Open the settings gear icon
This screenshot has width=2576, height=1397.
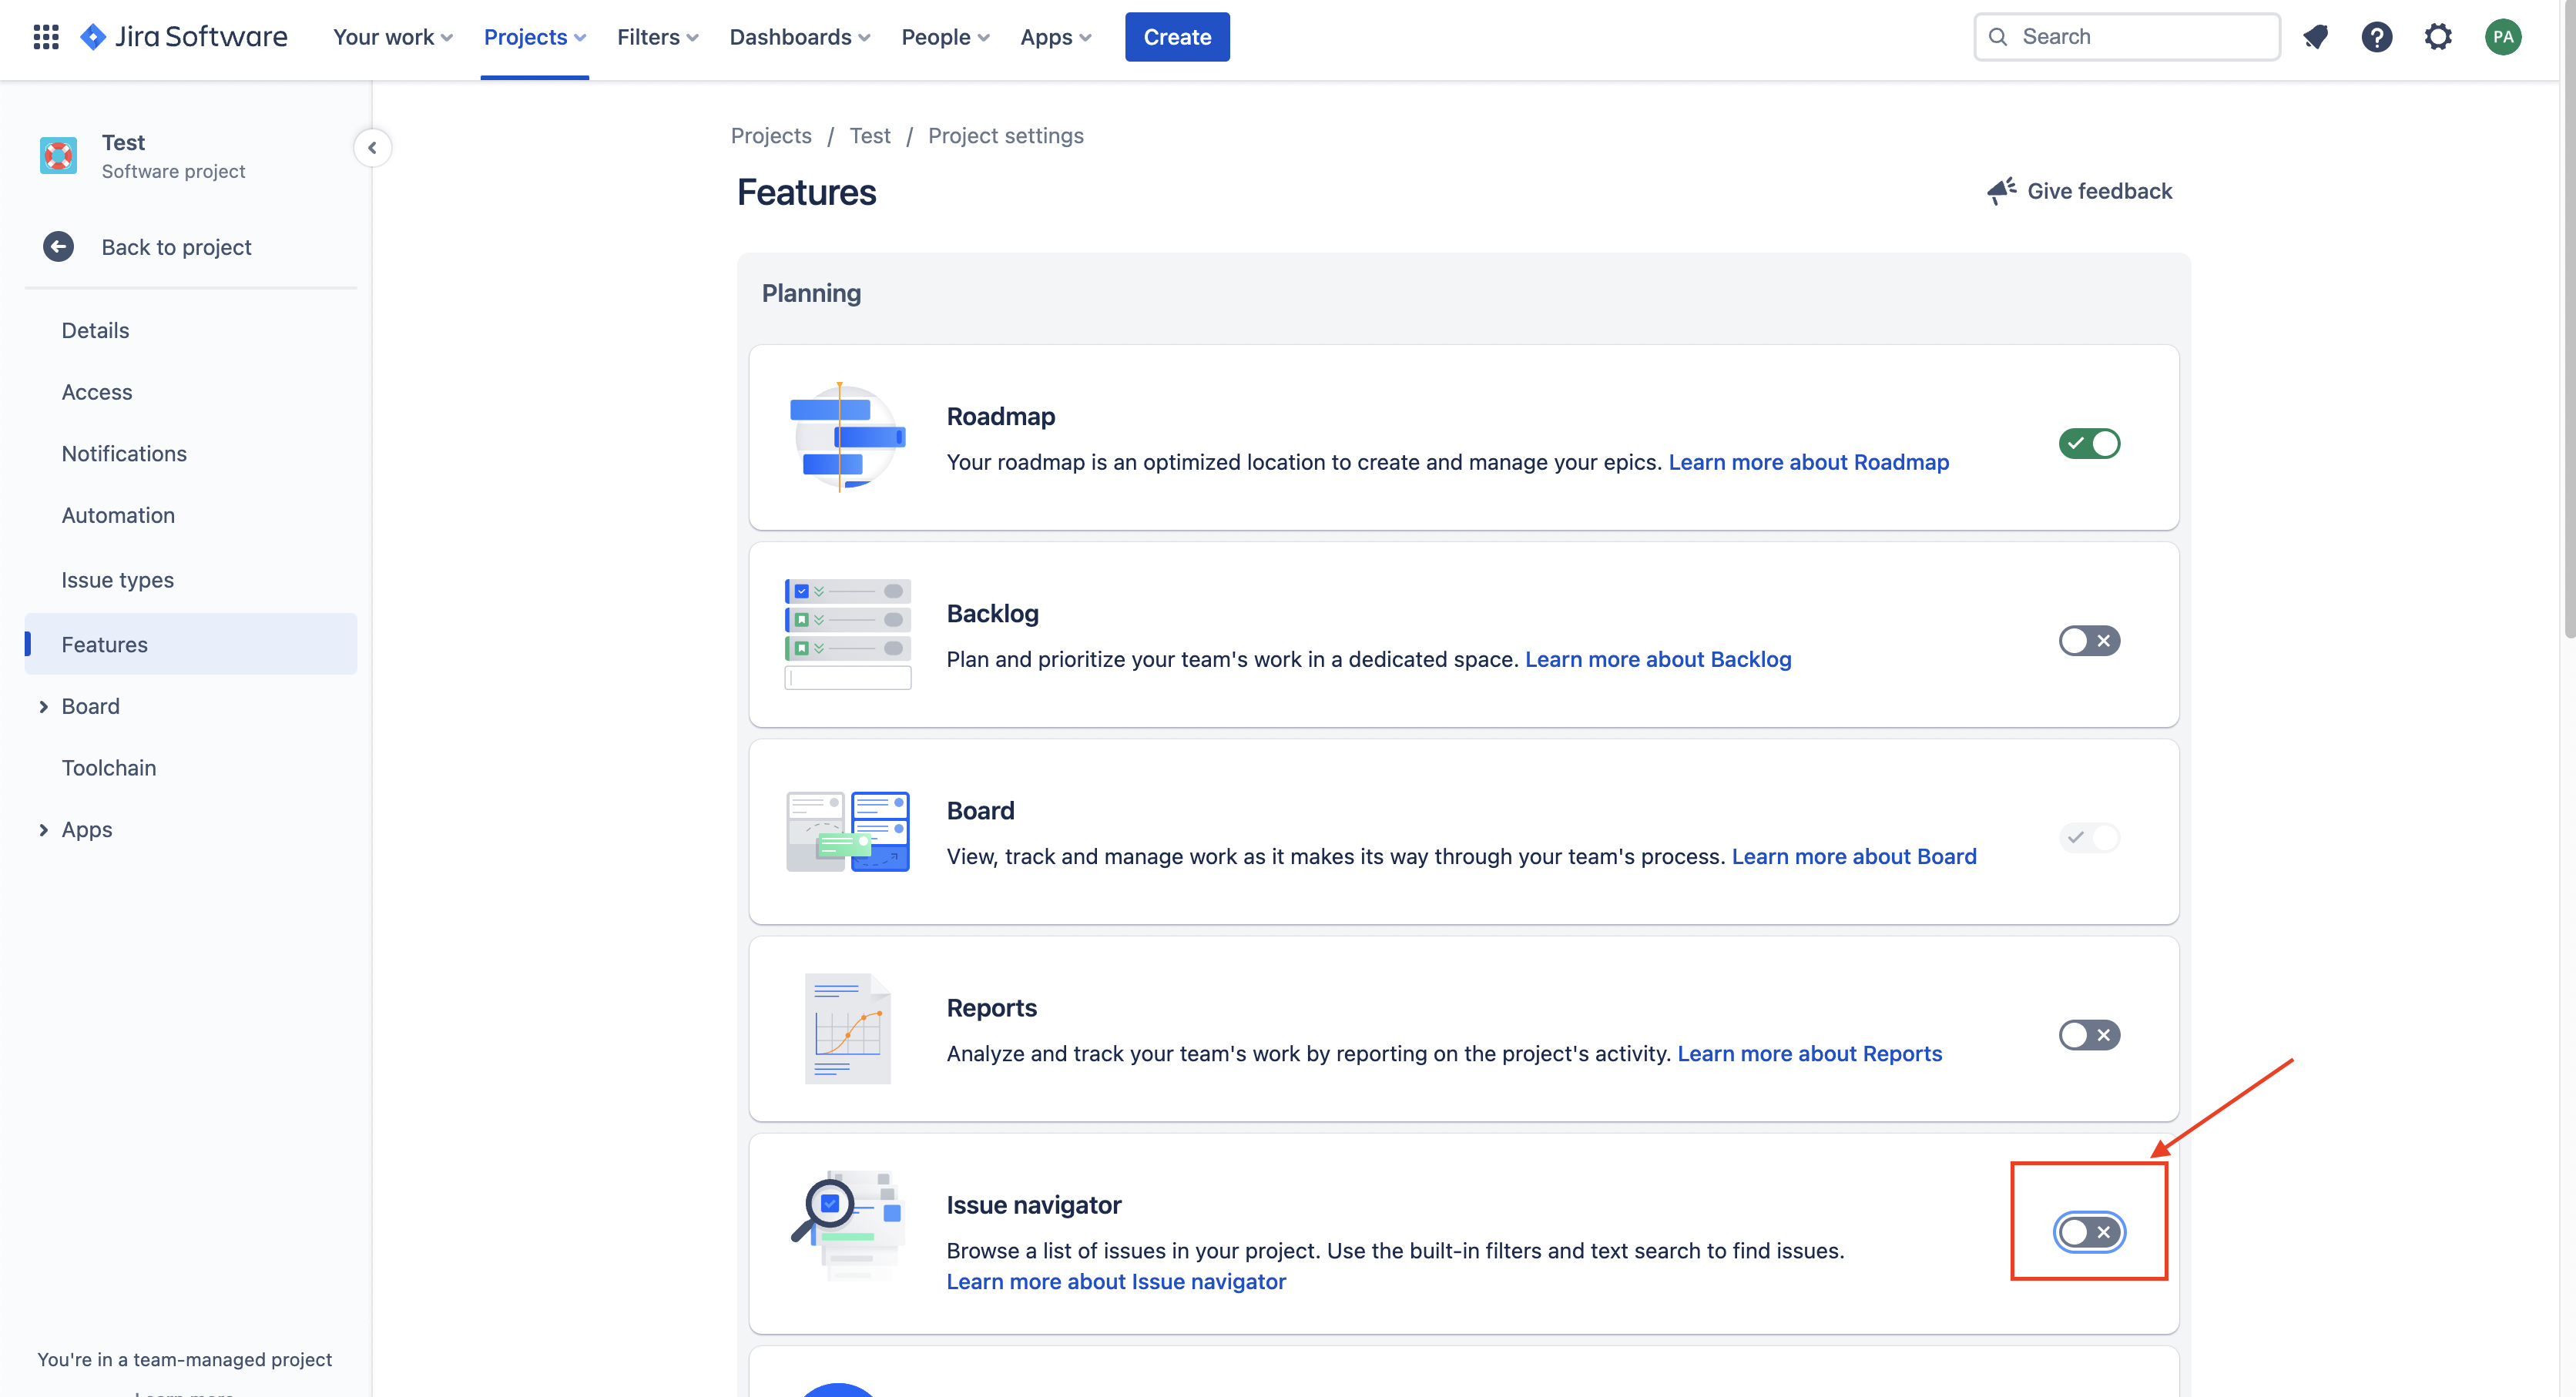[2438, 37]
